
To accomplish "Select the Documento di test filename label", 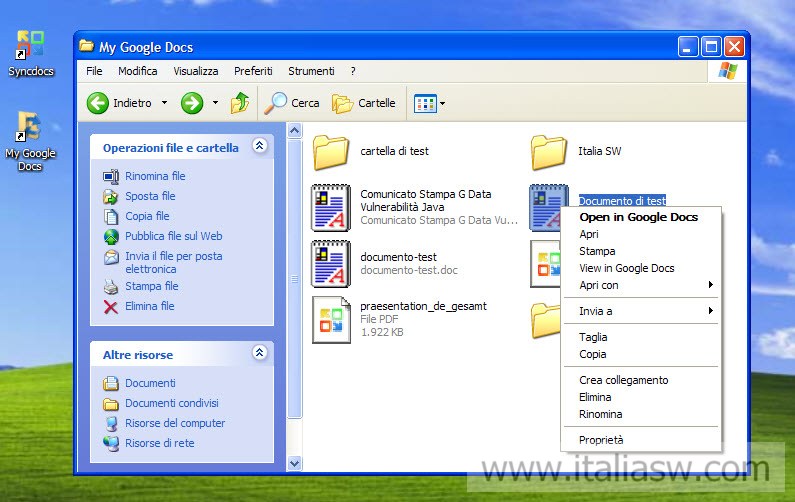I will coord(622,201).
